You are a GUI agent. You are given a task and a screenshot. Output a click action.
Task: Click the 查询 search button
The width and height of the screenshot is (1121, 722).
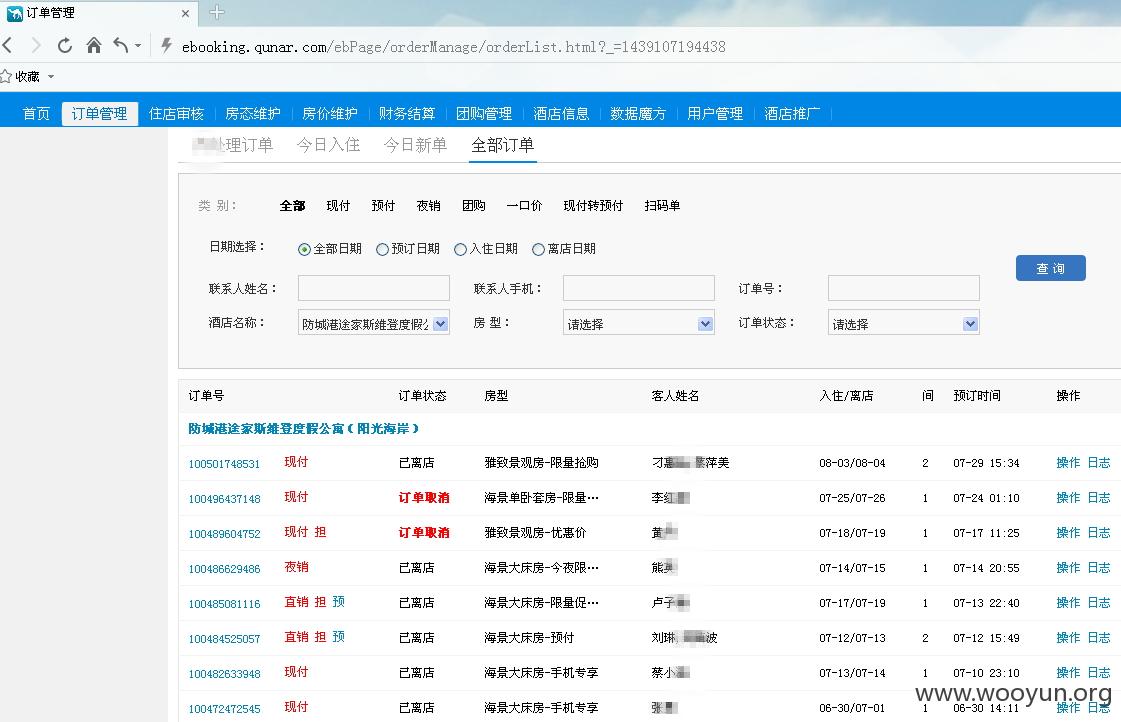1050,268
